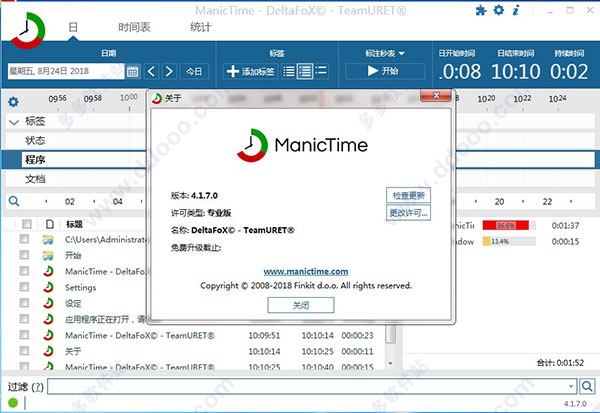Click the date field 星期五, 8月24日 2018
This screenshot has height=413, width=600.
click(66, 71)
